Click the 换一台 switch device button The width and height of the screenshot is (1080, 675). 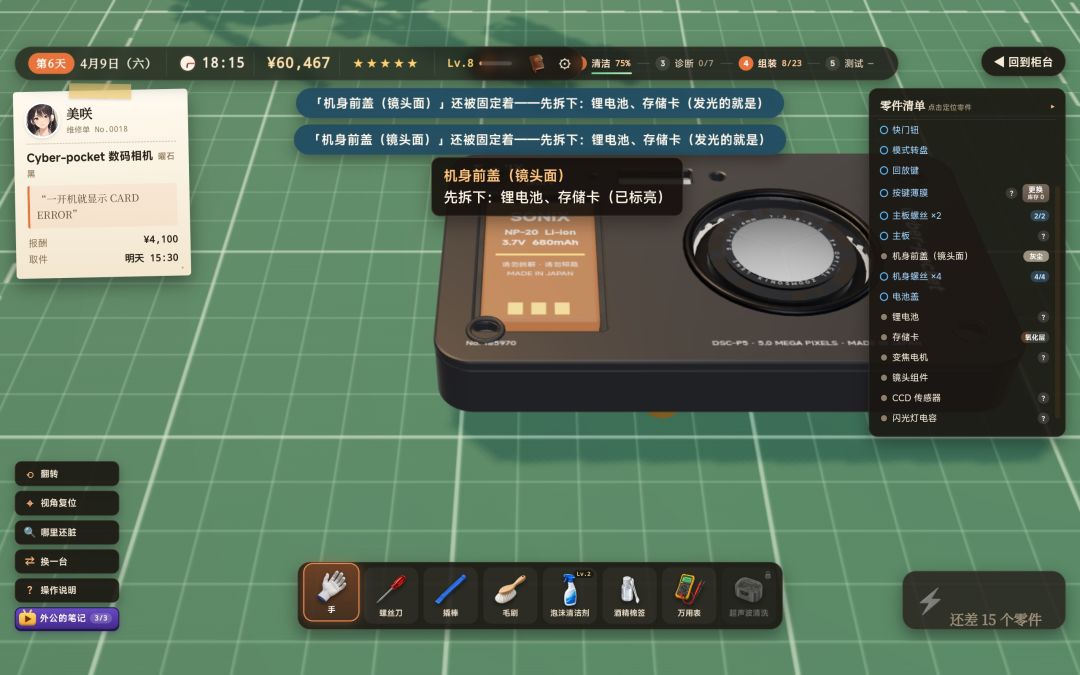click(67, 561)
